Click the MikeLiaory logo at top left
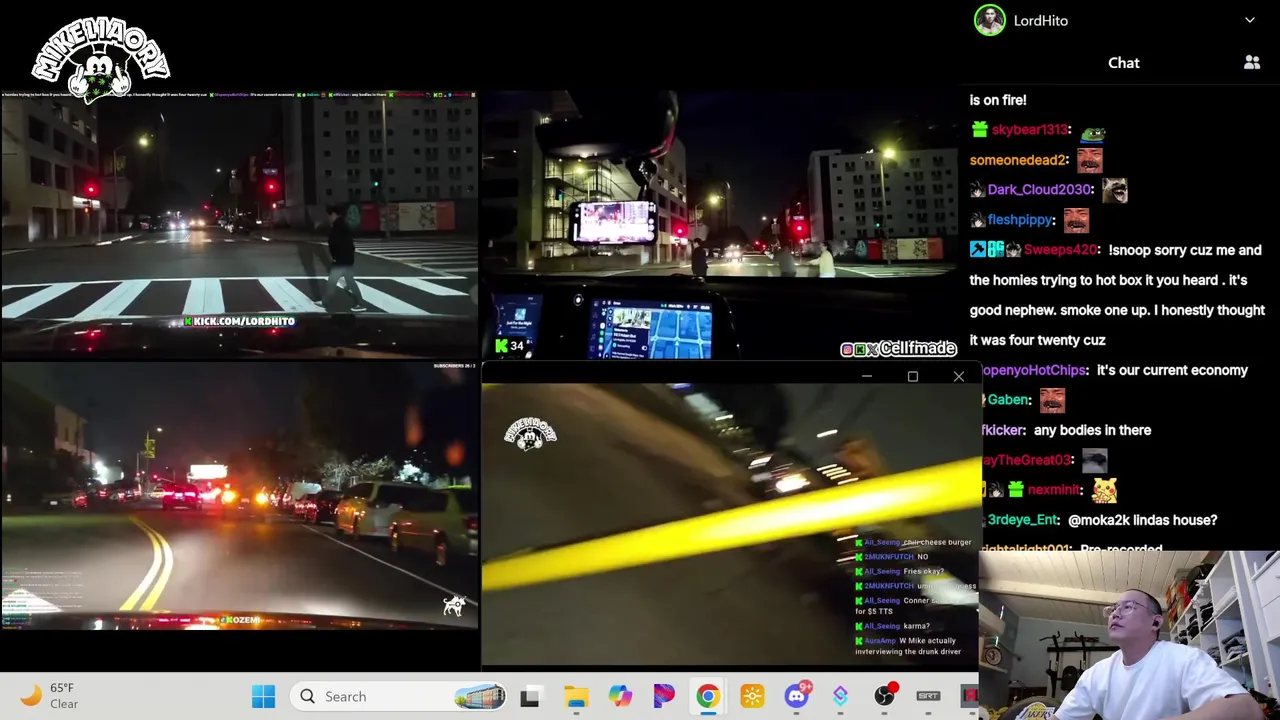Image resolution: width=1280 pixels, height=720 pixels. pos(100,58)
